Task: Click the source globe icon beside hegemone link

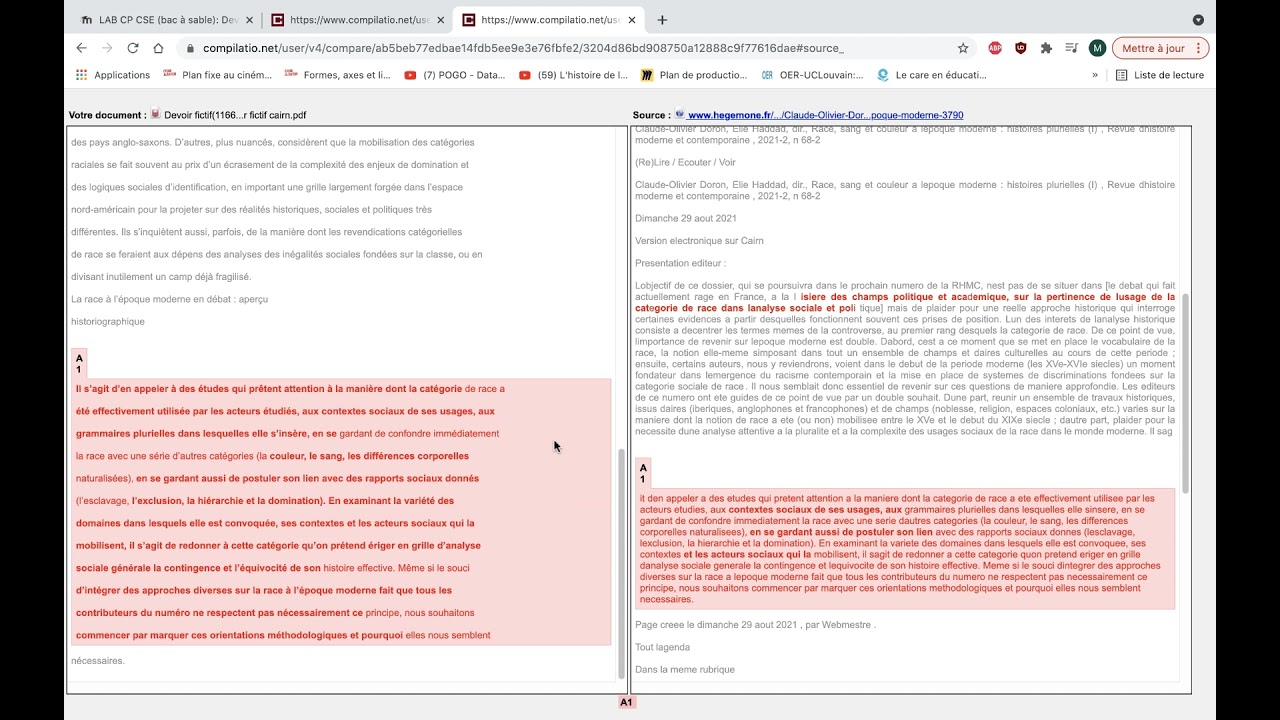Action: (680, 114)
